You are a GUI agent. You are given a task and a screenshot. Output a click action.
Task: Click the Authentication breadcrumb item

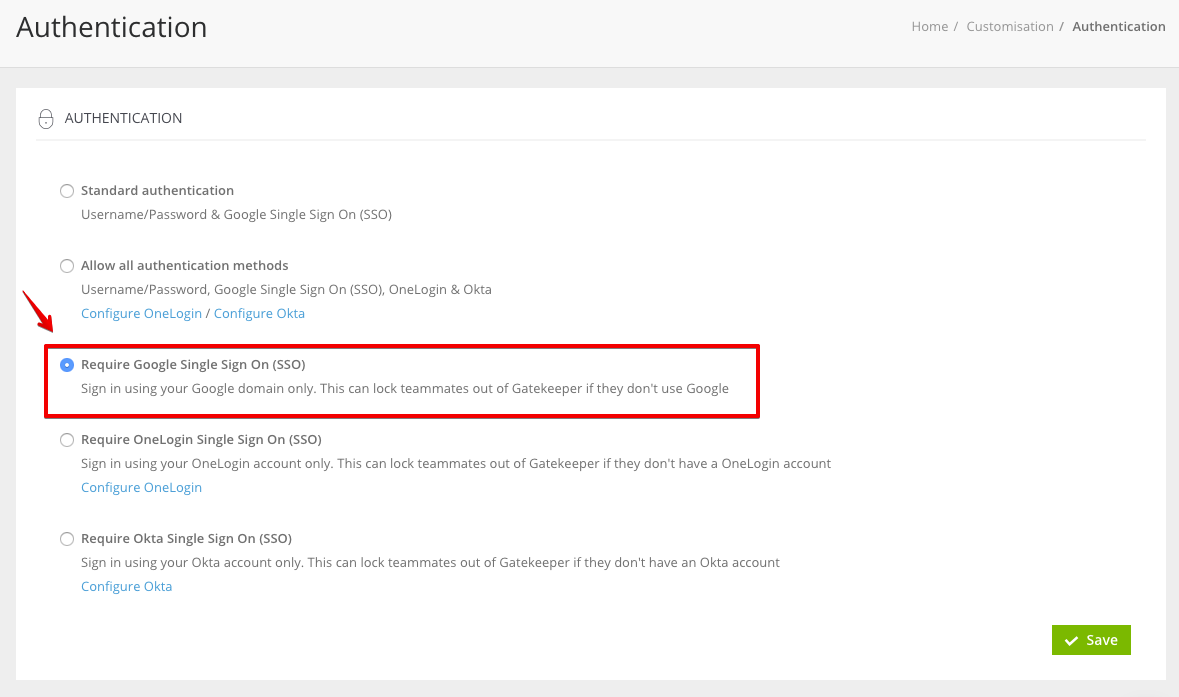tap(1119, 26)
